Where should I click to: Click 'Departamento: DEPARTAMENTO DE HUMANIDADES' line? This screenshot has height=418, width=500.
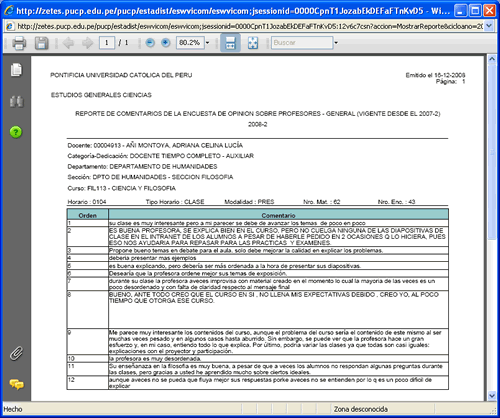(142, 166)
